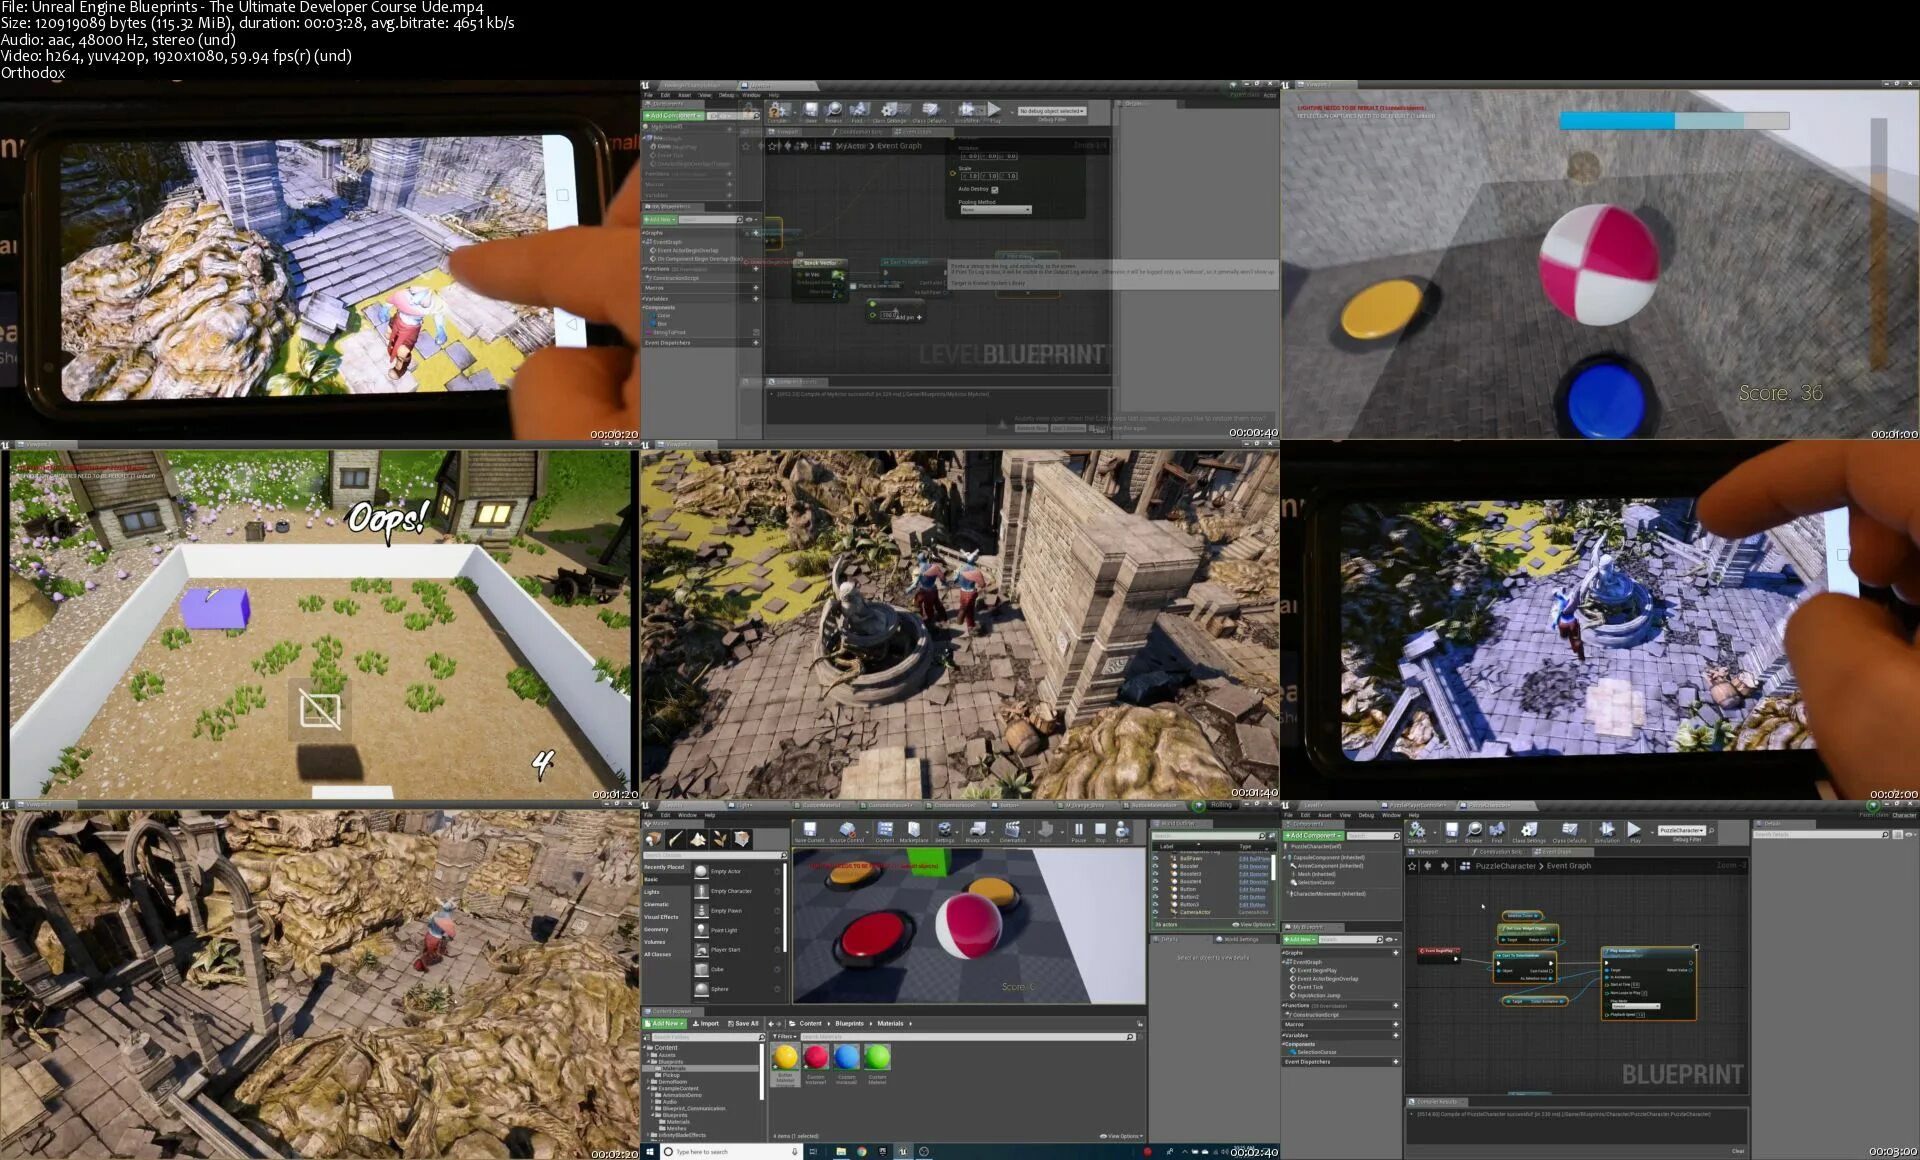The image size is (1920, 1160).
Task: Select Paint mode brush icon in Modes panel
Action: tap(676, 839)
